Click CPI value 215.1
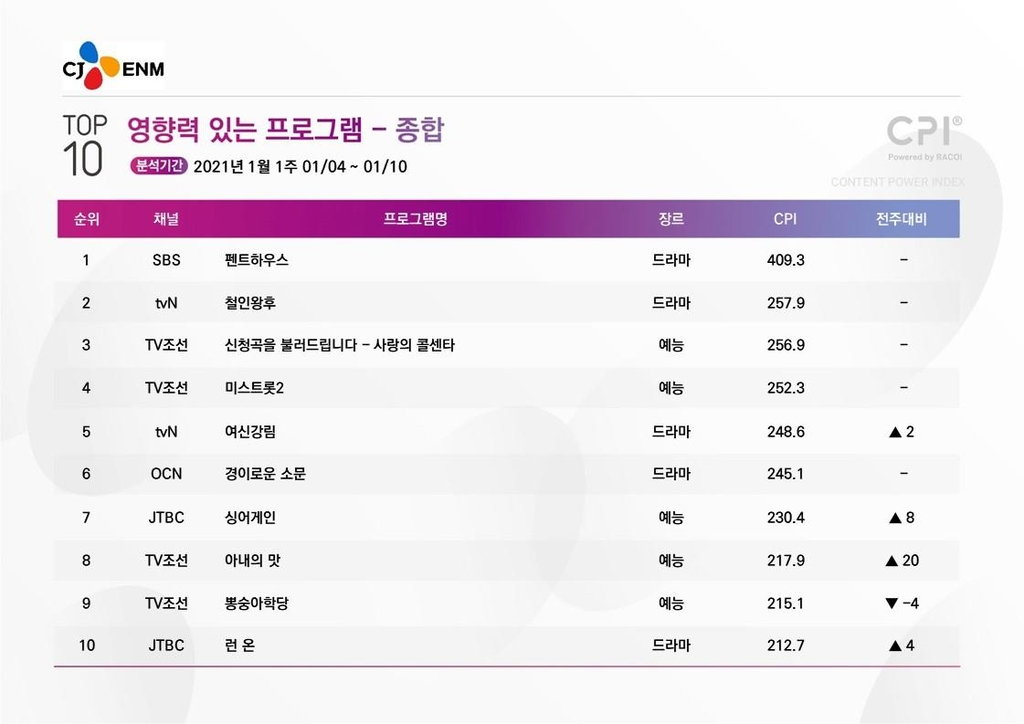The image size is (1024, 724). tap(786, 603)
